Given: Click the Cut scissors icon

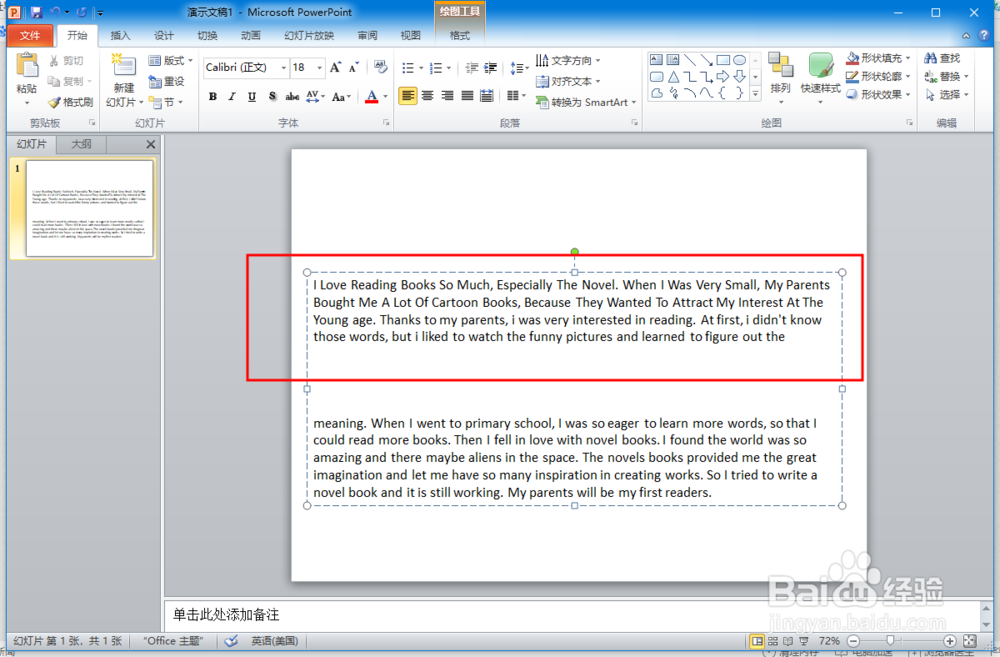Looking at the screenshot, I should tap(54, 61).
